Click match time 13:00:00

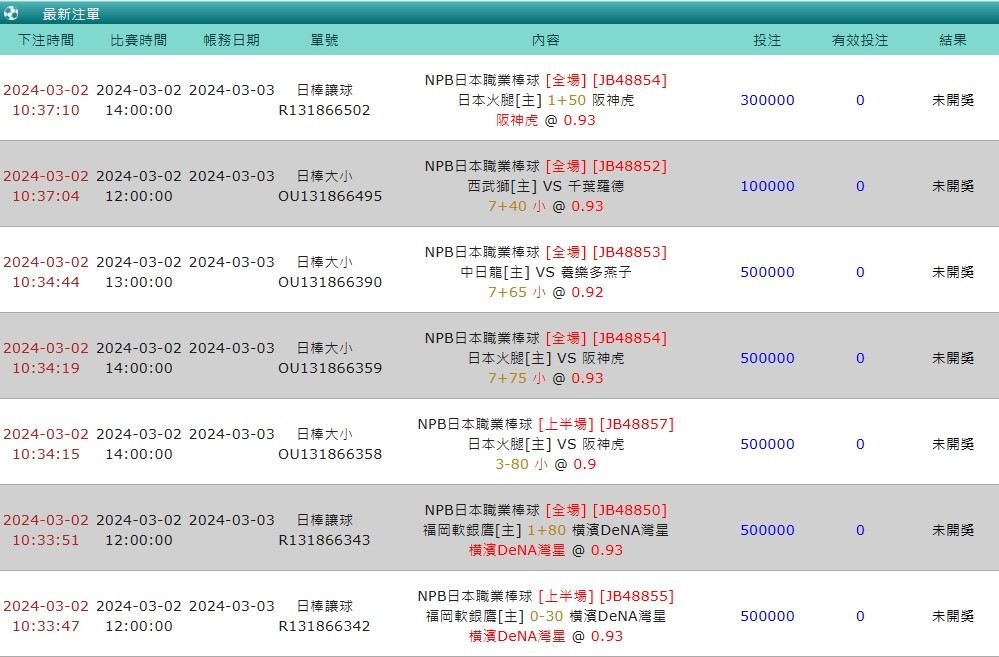[x=139, y=282]
